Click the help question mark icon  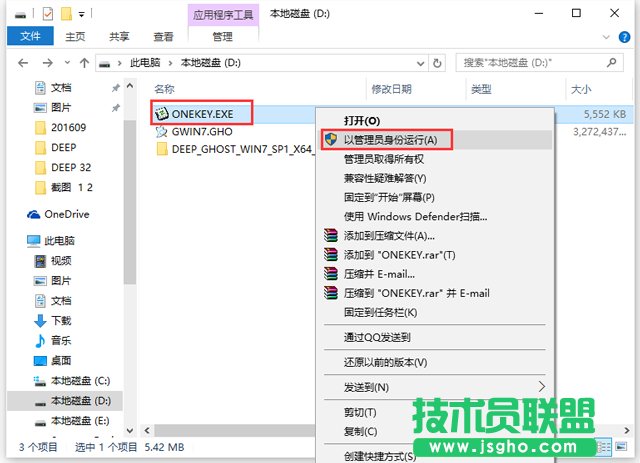pyautogui.click(x=626, y=37)
